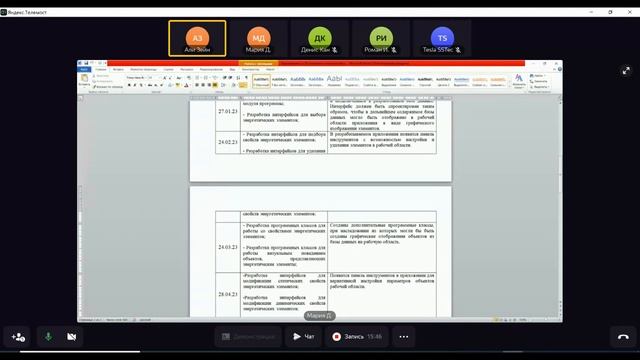Open the add participants icon
Image resolution: width=640 pixels, height=360 pixels.
[18, 337]
